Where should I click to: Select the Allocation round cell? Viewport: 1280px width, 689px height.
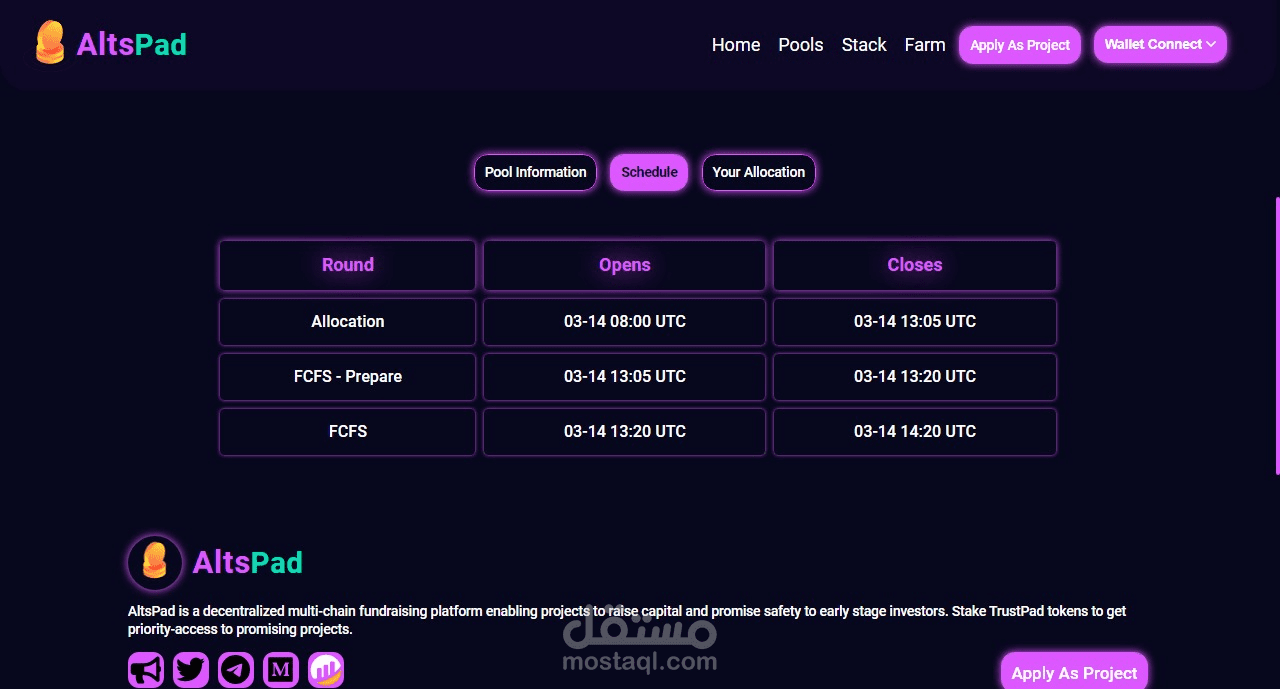pyautogui.click(x=348, y=322)
